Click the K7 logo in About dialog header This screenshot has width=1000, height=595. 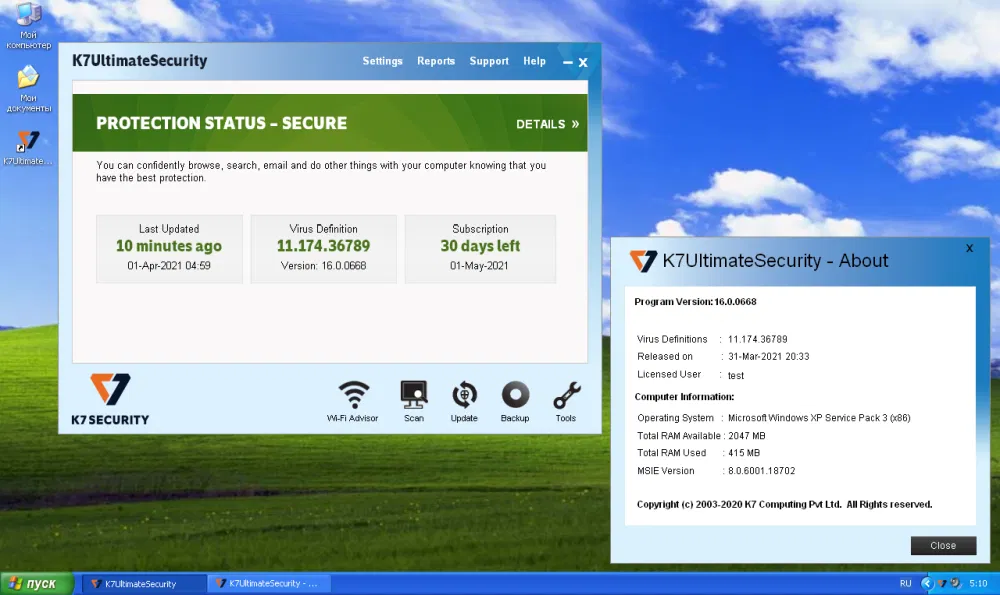(x=643, y=261)
